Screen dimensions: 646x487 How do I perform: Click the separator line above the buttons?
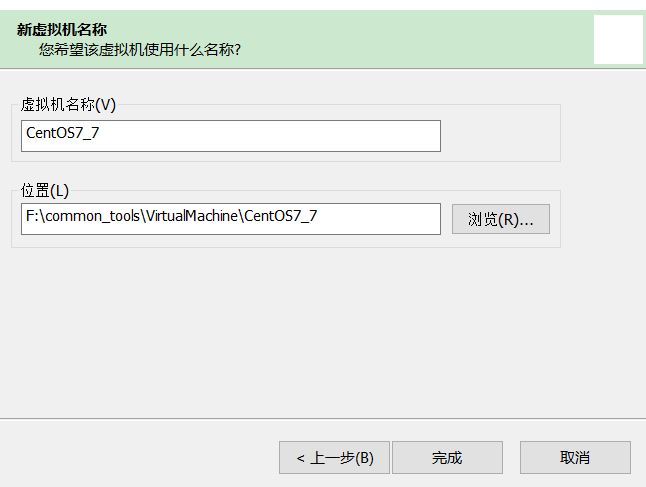coord(322,418)
